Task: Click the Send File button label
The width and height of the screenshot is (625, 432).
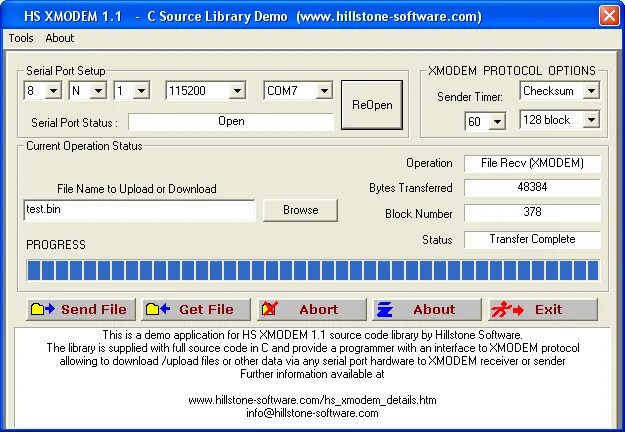Action: 94,309
